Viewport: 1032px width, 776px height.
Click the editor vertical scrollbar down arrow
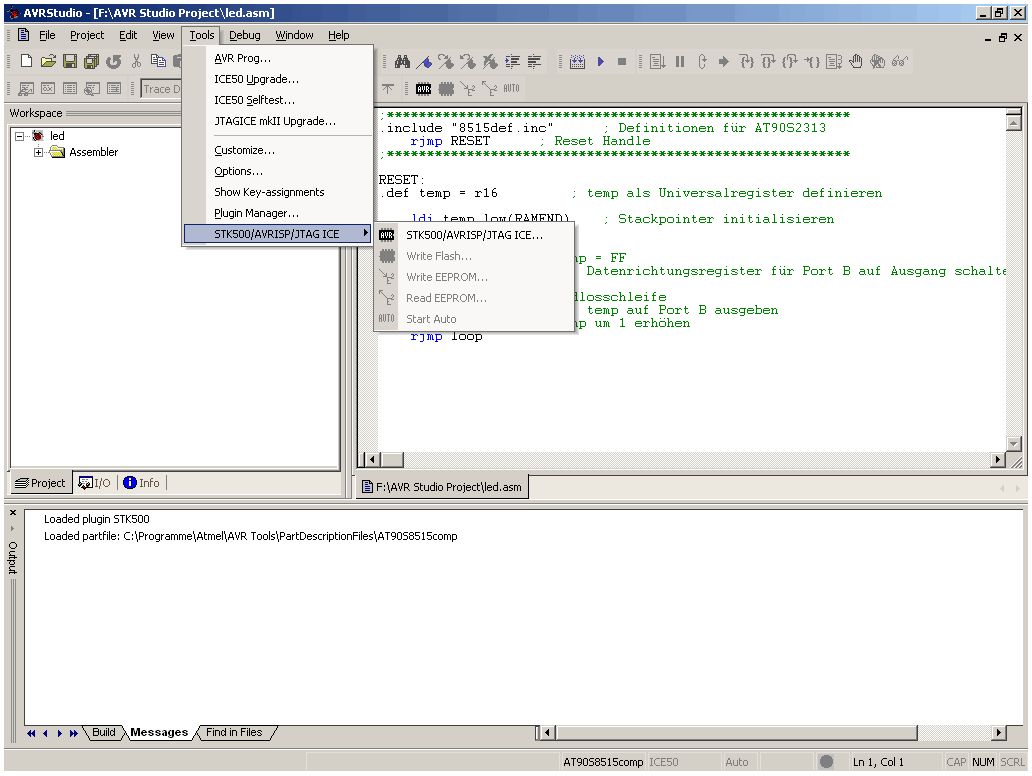(1014, 443)
